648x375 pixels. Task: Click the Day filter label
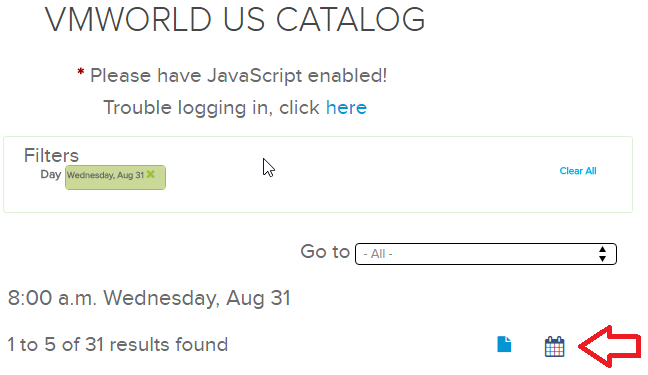(x=51, y=174)
